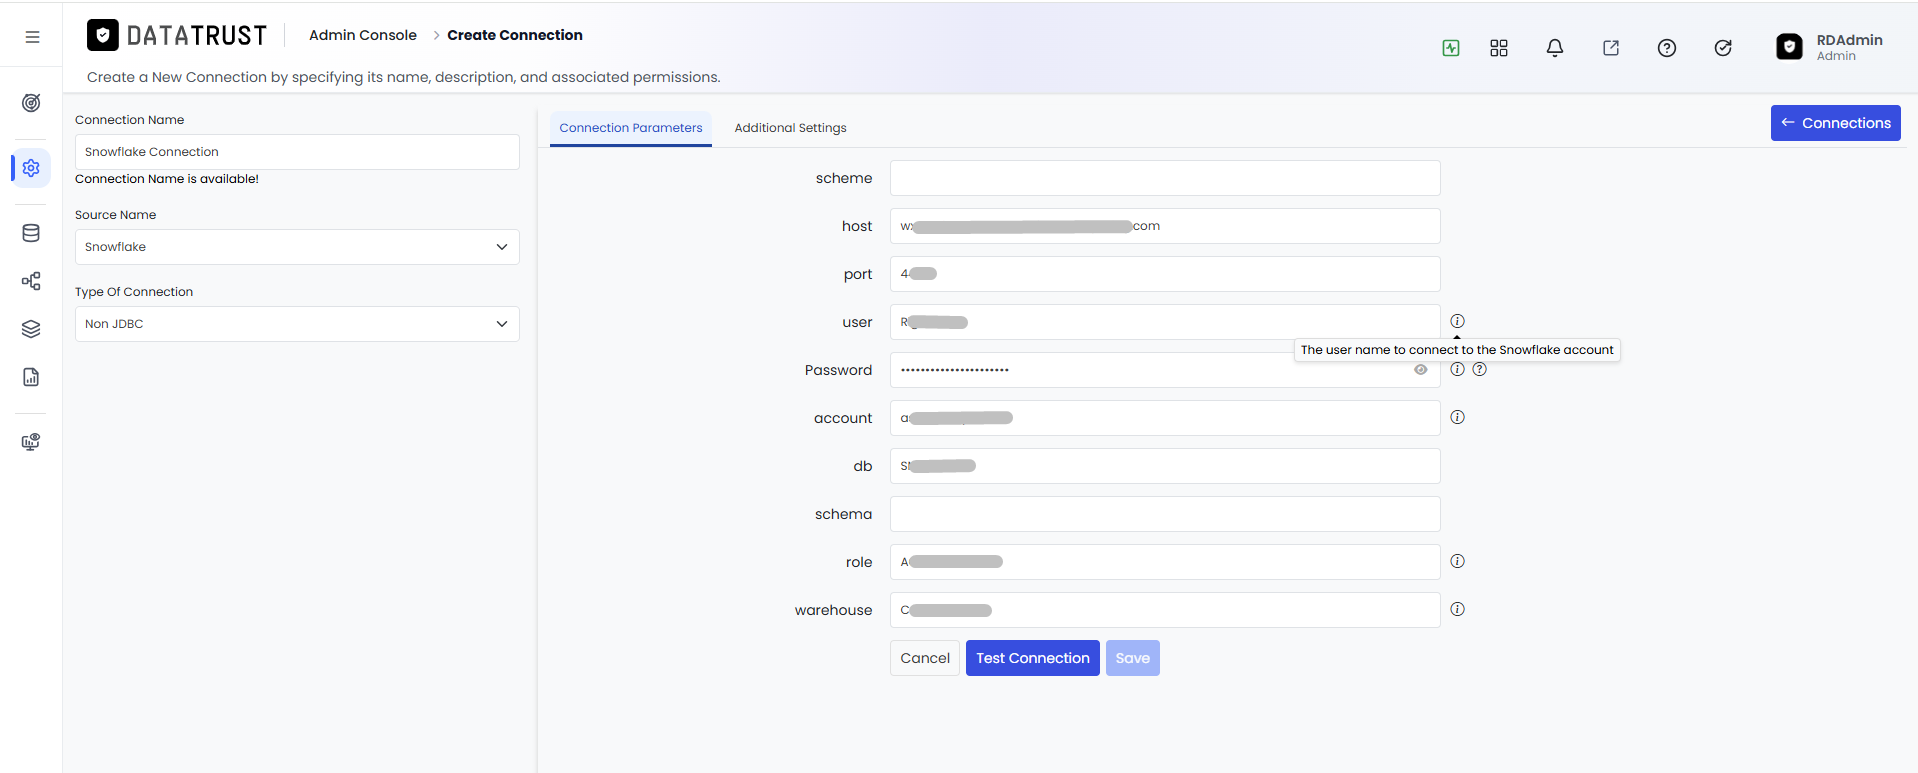The width and height of the screenshot is (1918, 773).
Task: Open the report document sidebar icon
Action: tap(31, 377)
